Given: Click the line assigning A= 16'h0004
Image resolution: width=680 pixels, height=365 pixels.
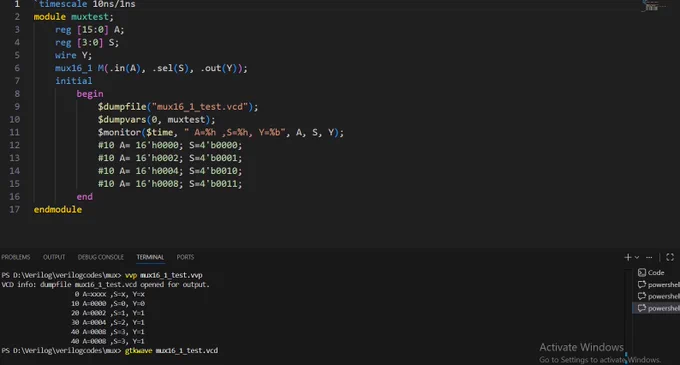Looking at the screenshot, I should 170,171.
